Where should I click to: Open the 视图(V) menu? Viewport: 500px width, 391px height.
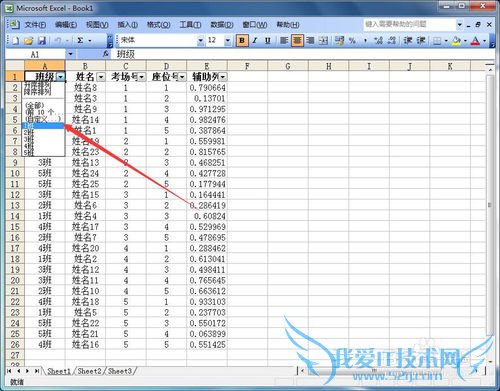pyautogui.click(x=97, y=25)
